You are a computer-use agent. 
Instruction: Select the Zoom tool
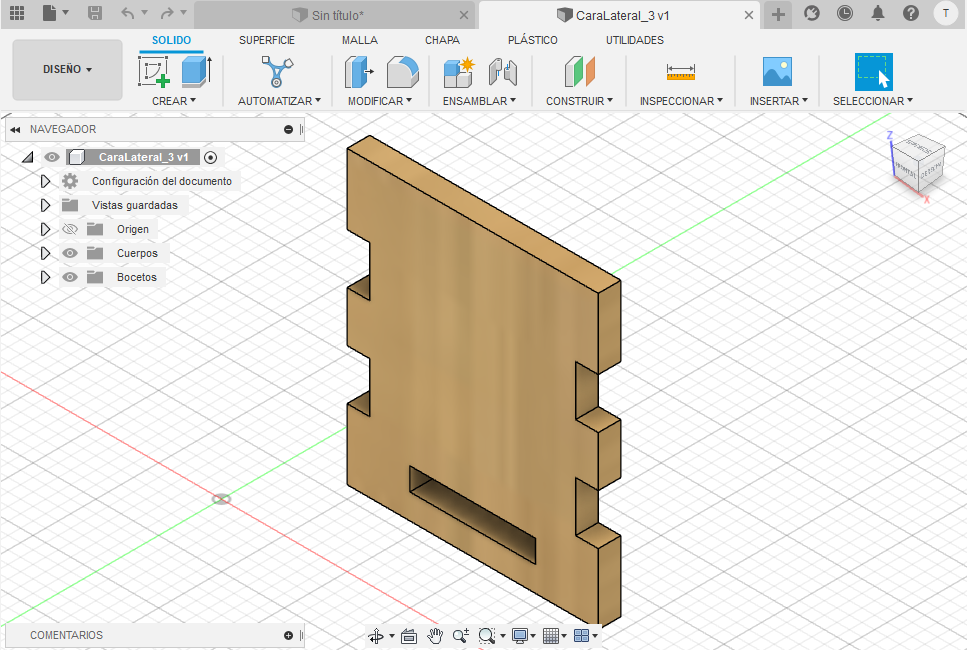pyautogui.click(x=461, y=636)
